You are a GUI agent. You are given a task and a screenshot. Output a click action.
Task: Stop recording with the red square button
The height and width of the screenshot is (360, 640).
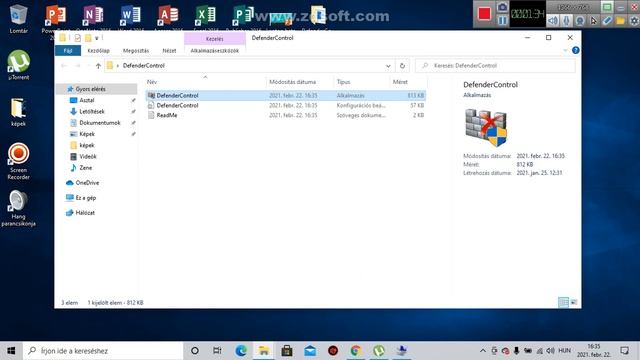click(x=484, y=13)
